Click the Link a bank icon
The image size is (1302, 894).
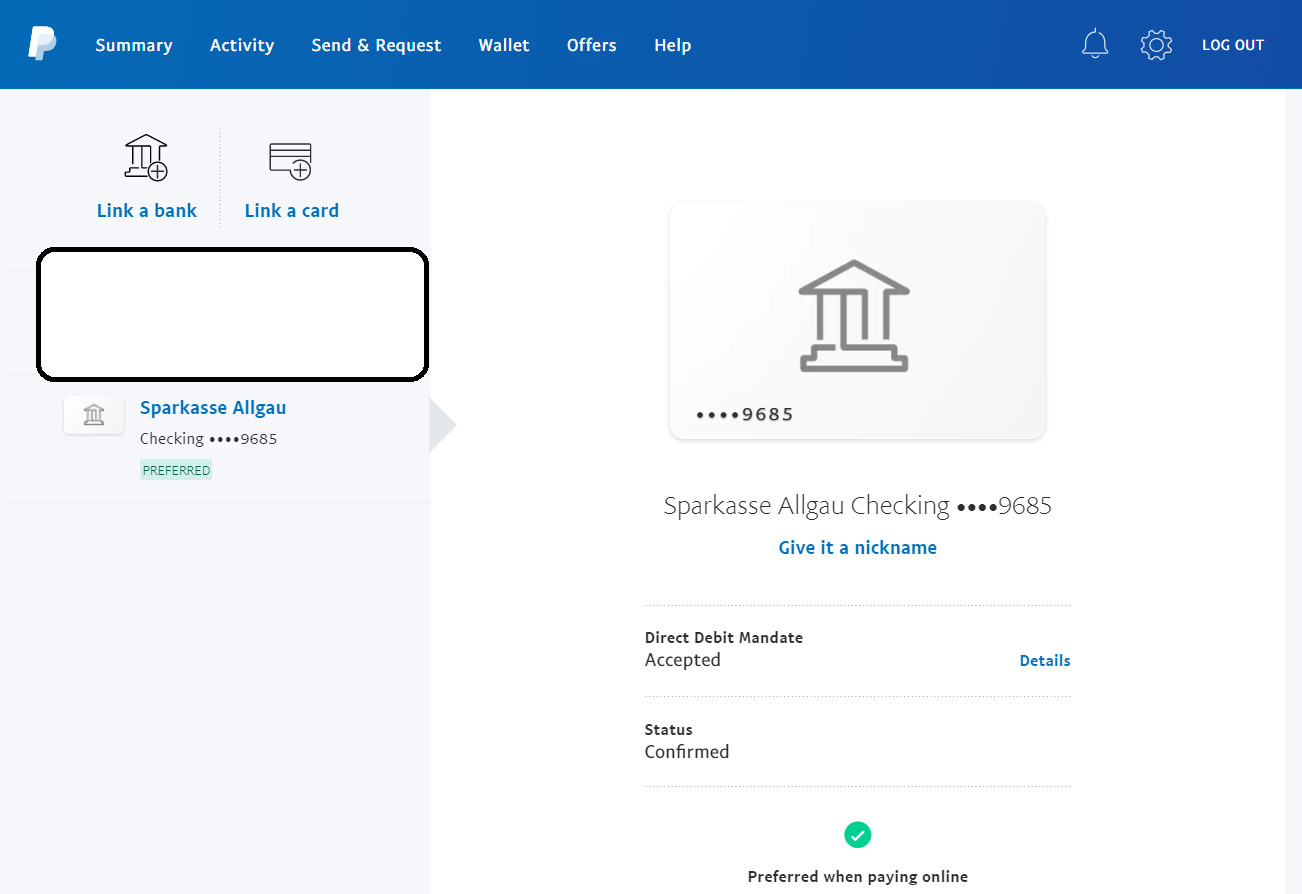pos(146,157)
